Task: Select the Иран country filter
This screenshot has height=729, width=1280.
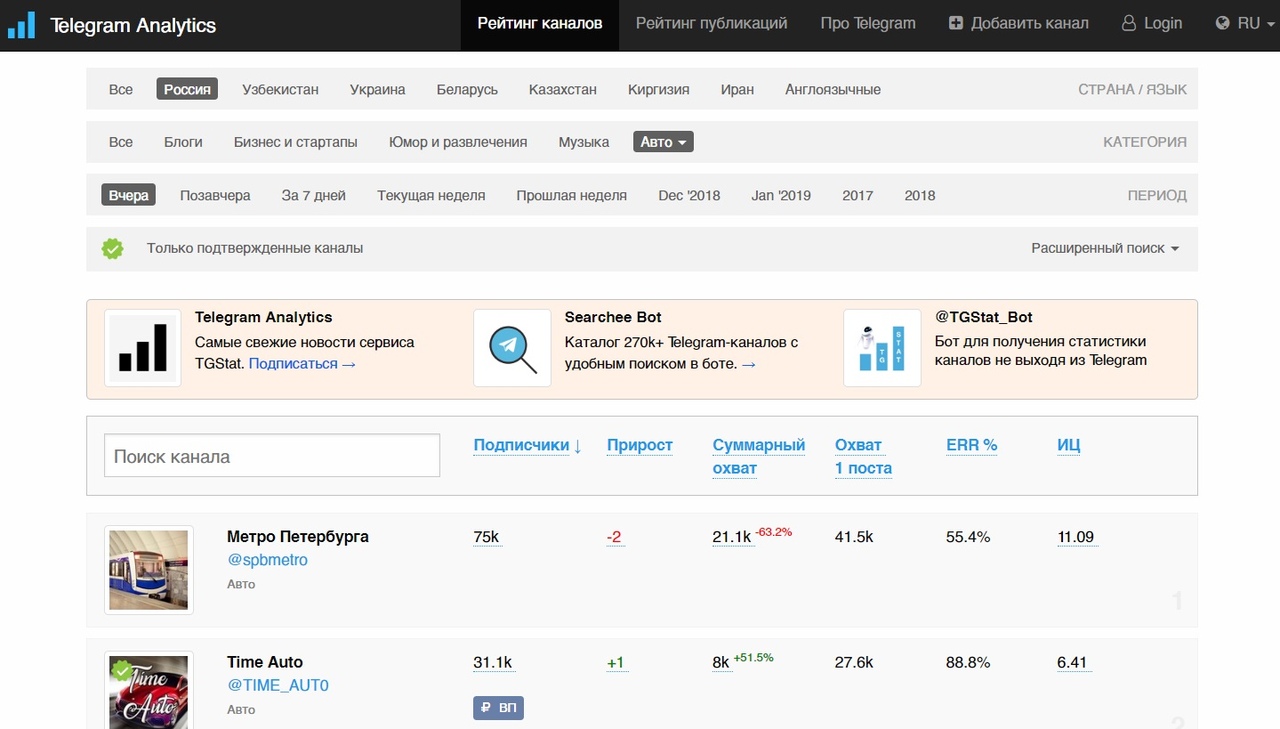Action: 737,89
